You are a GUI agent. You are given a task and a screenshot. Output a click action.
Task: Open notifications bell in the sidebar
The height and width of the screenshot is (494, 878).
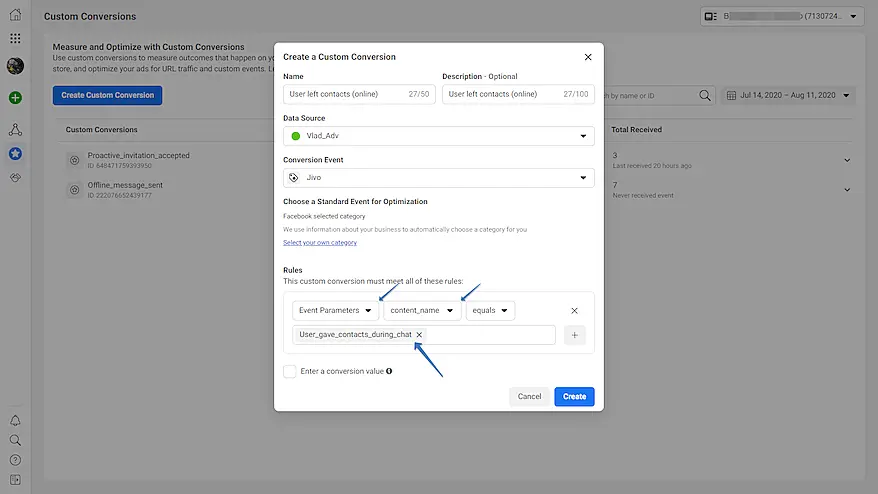point(15,421)
